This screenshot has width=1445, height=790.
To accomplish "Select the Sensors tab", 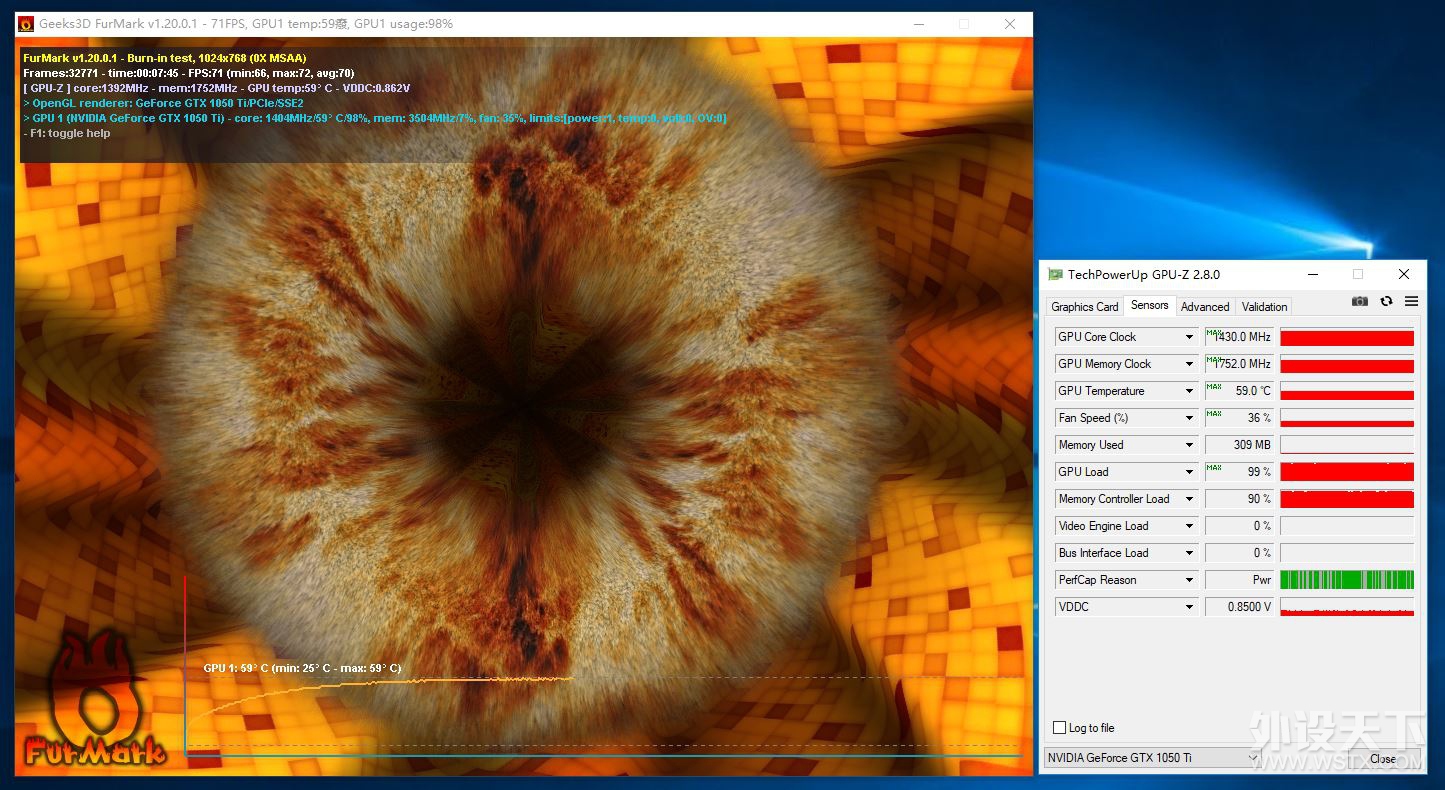I will [x=1149, y=306].
